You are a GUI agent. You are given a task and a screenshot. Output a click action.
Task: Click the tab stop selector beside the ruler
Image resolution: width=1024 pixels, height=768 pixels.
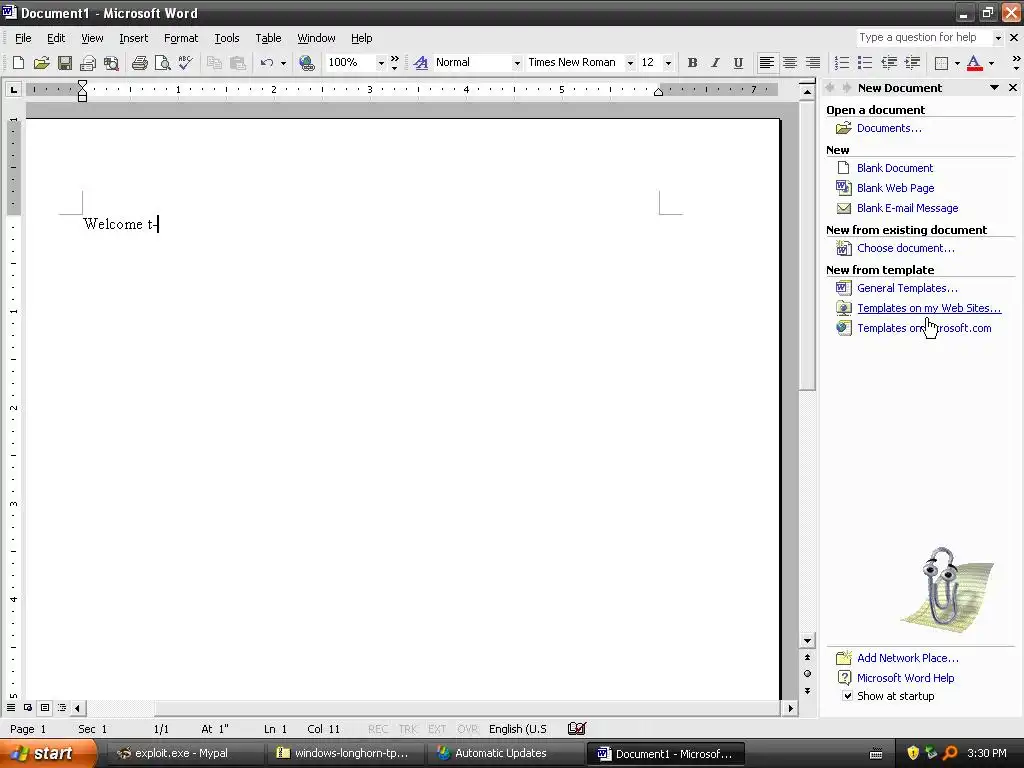pos(13,89)
